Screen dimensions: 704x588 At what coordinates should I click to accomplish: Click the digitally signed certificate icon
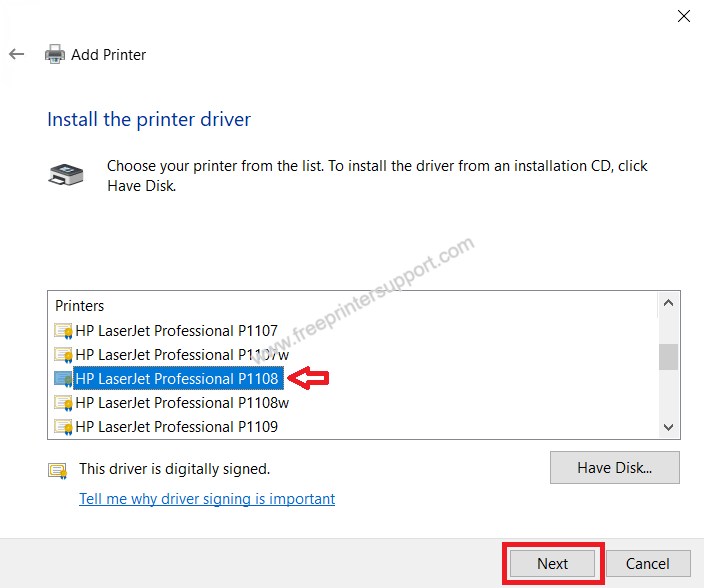tap(57, 469)
